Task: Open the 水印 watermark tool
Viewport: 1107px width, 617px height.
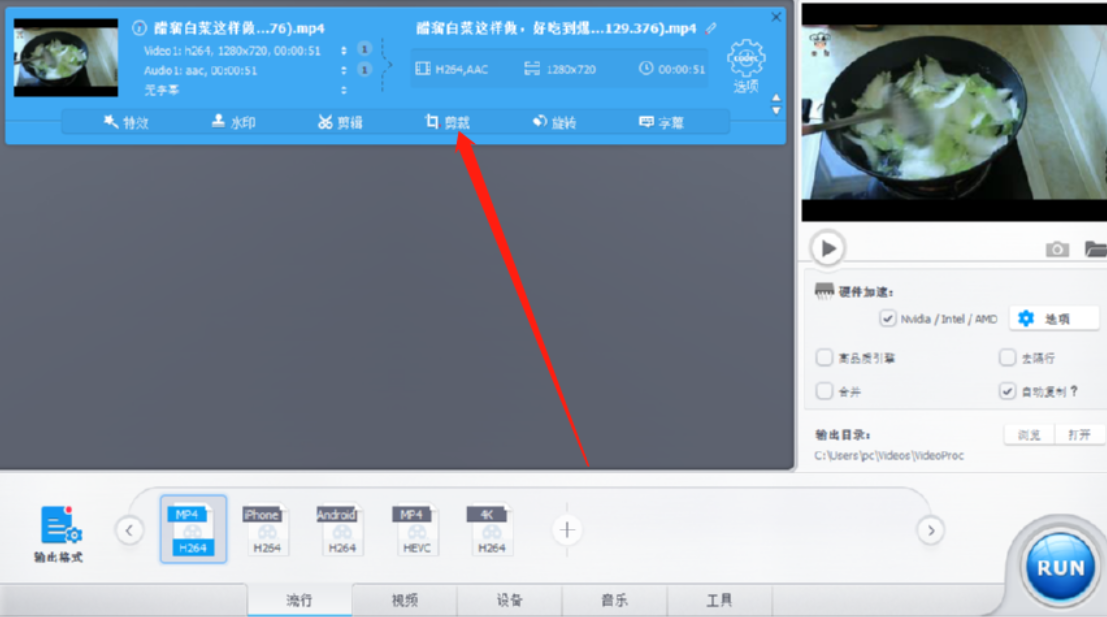Action: click(234, 122)
